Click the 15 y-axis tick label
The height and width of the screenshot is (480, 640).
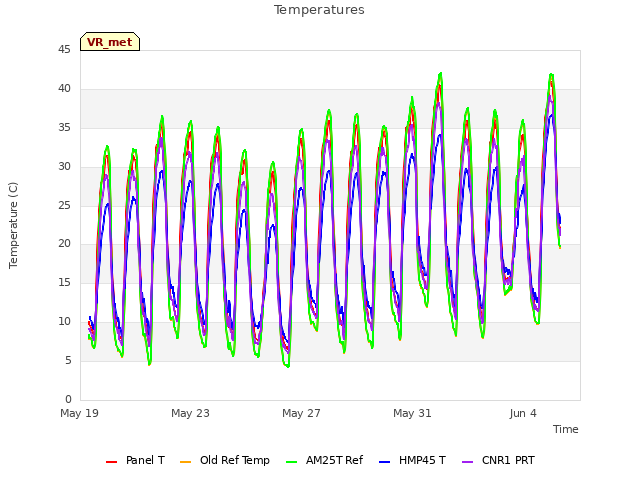tap(64, 282)
